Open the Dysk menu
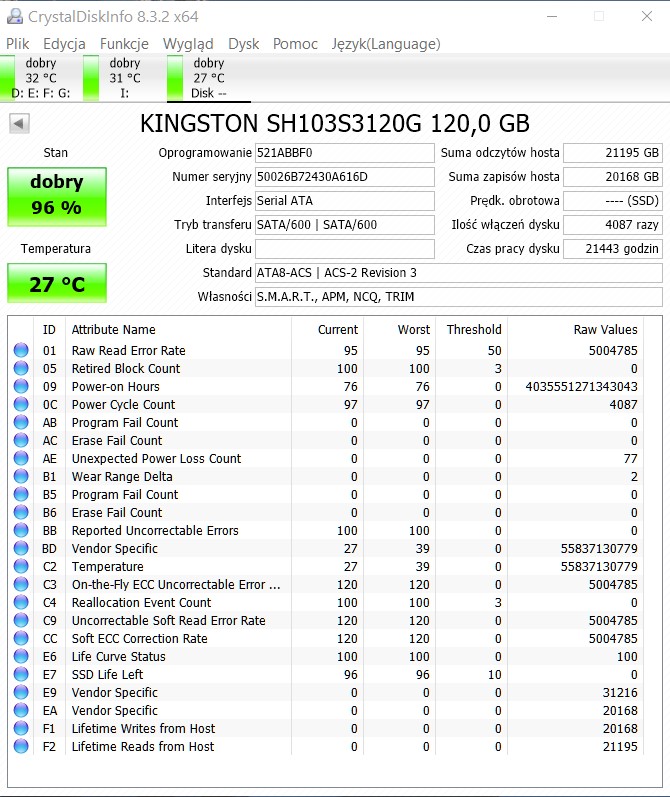Viewport: 670px width, 797px height. 243,44
